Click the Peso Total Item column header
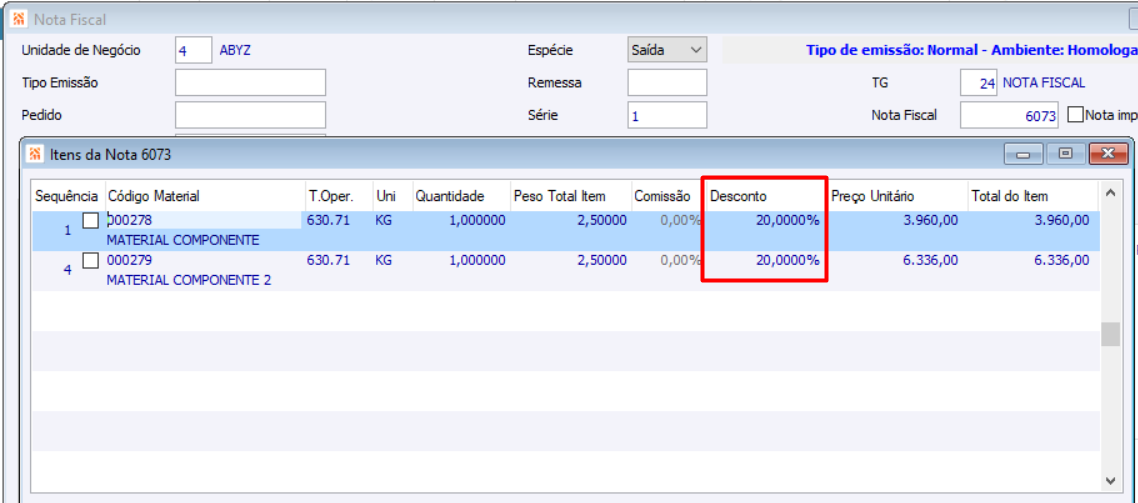1138x503 pixels. pyautogui.click(x=570, y=196)
